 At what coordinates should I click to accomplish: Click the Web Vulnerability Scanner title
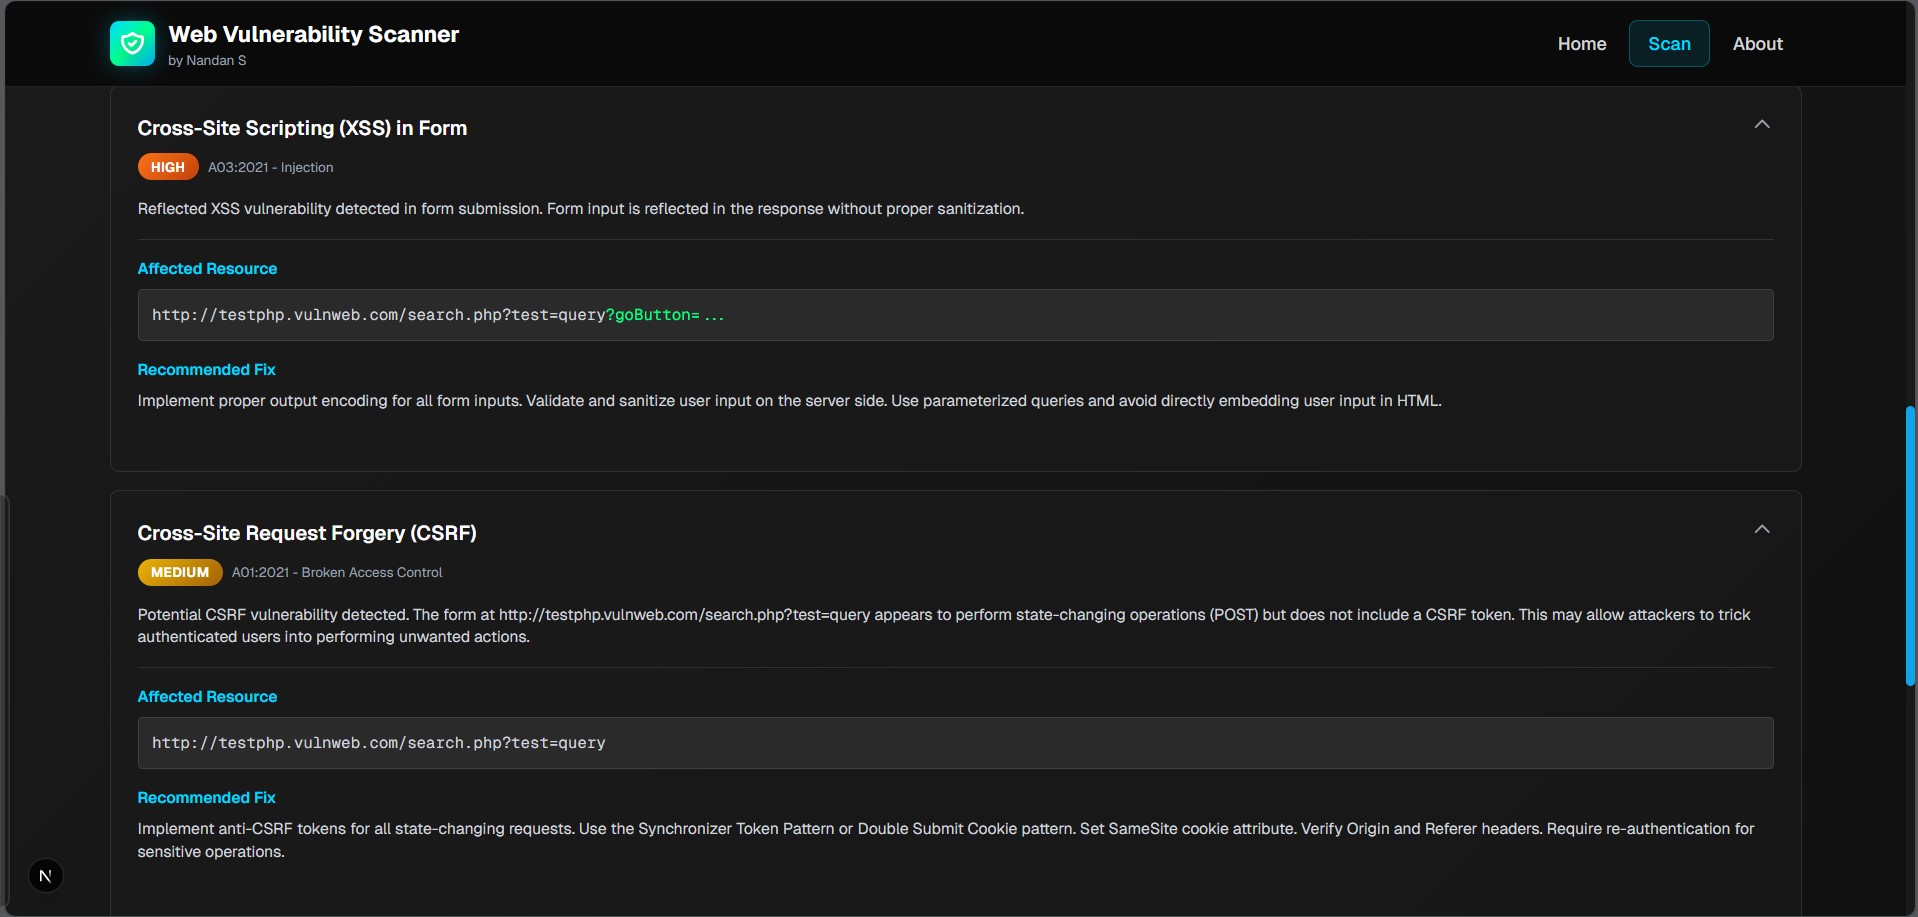point(313,34)
